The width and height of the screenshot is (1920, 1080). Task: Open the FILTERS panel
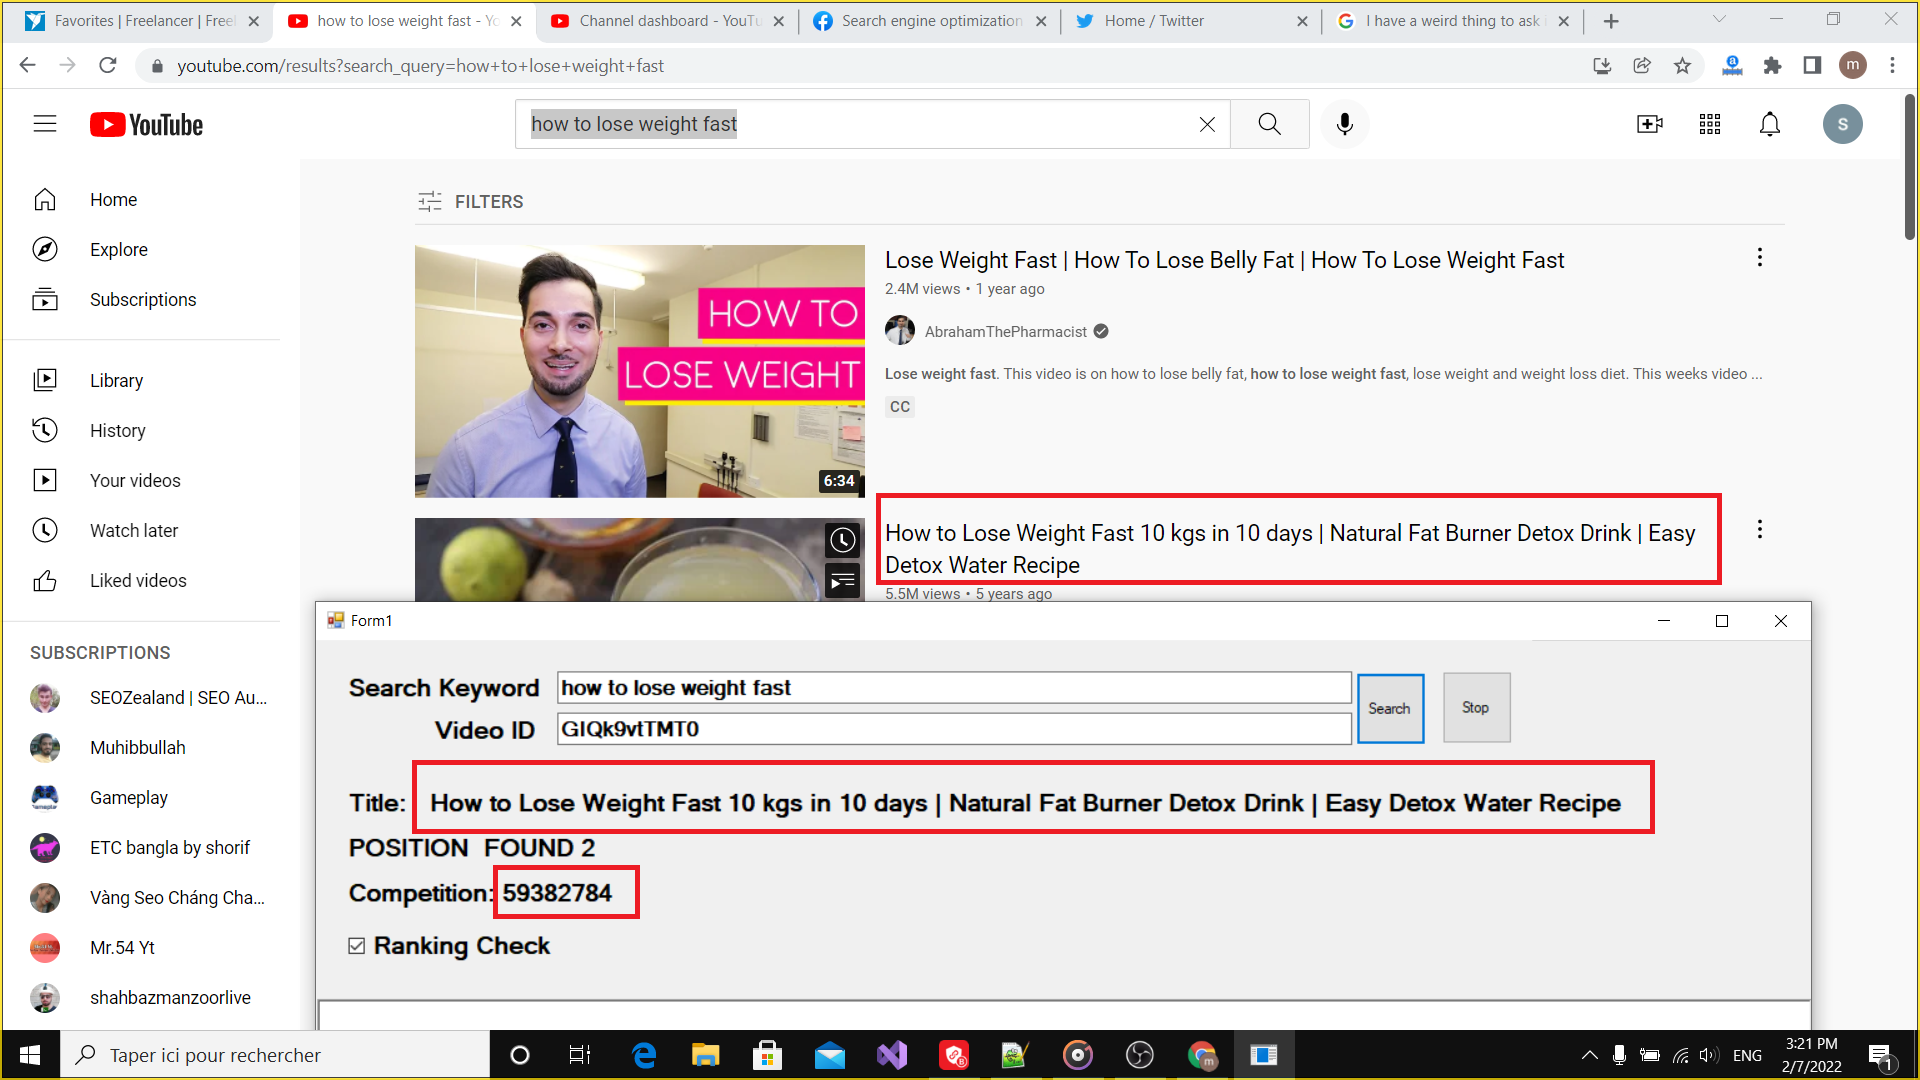(x=471, y=202)
